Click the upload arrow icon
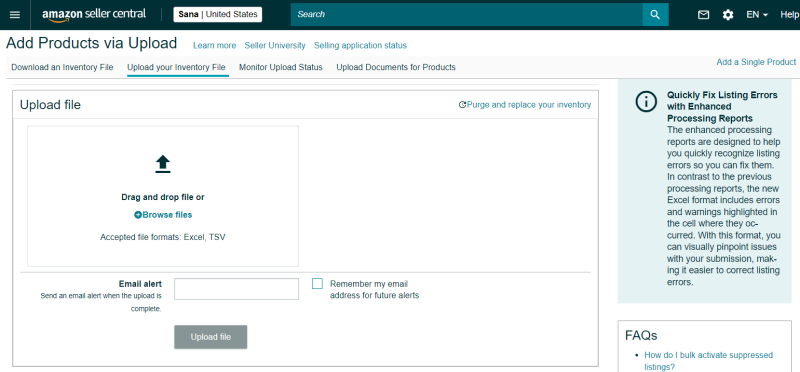Screen dimensions: 800x372 point(163,164)
